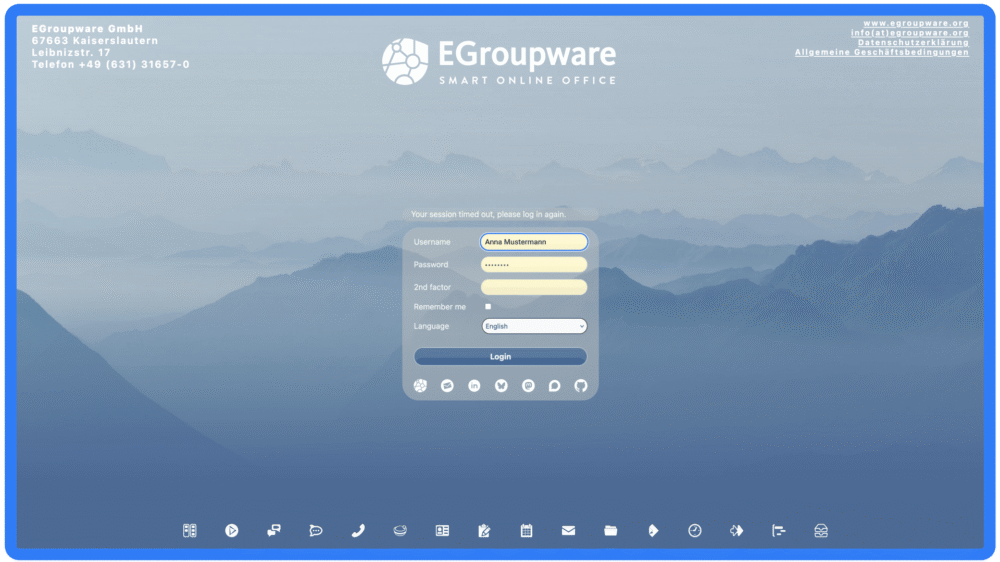Click the Telefon +49 (631) 31657-0 text

pyautogui.click(x=110, y=64)
